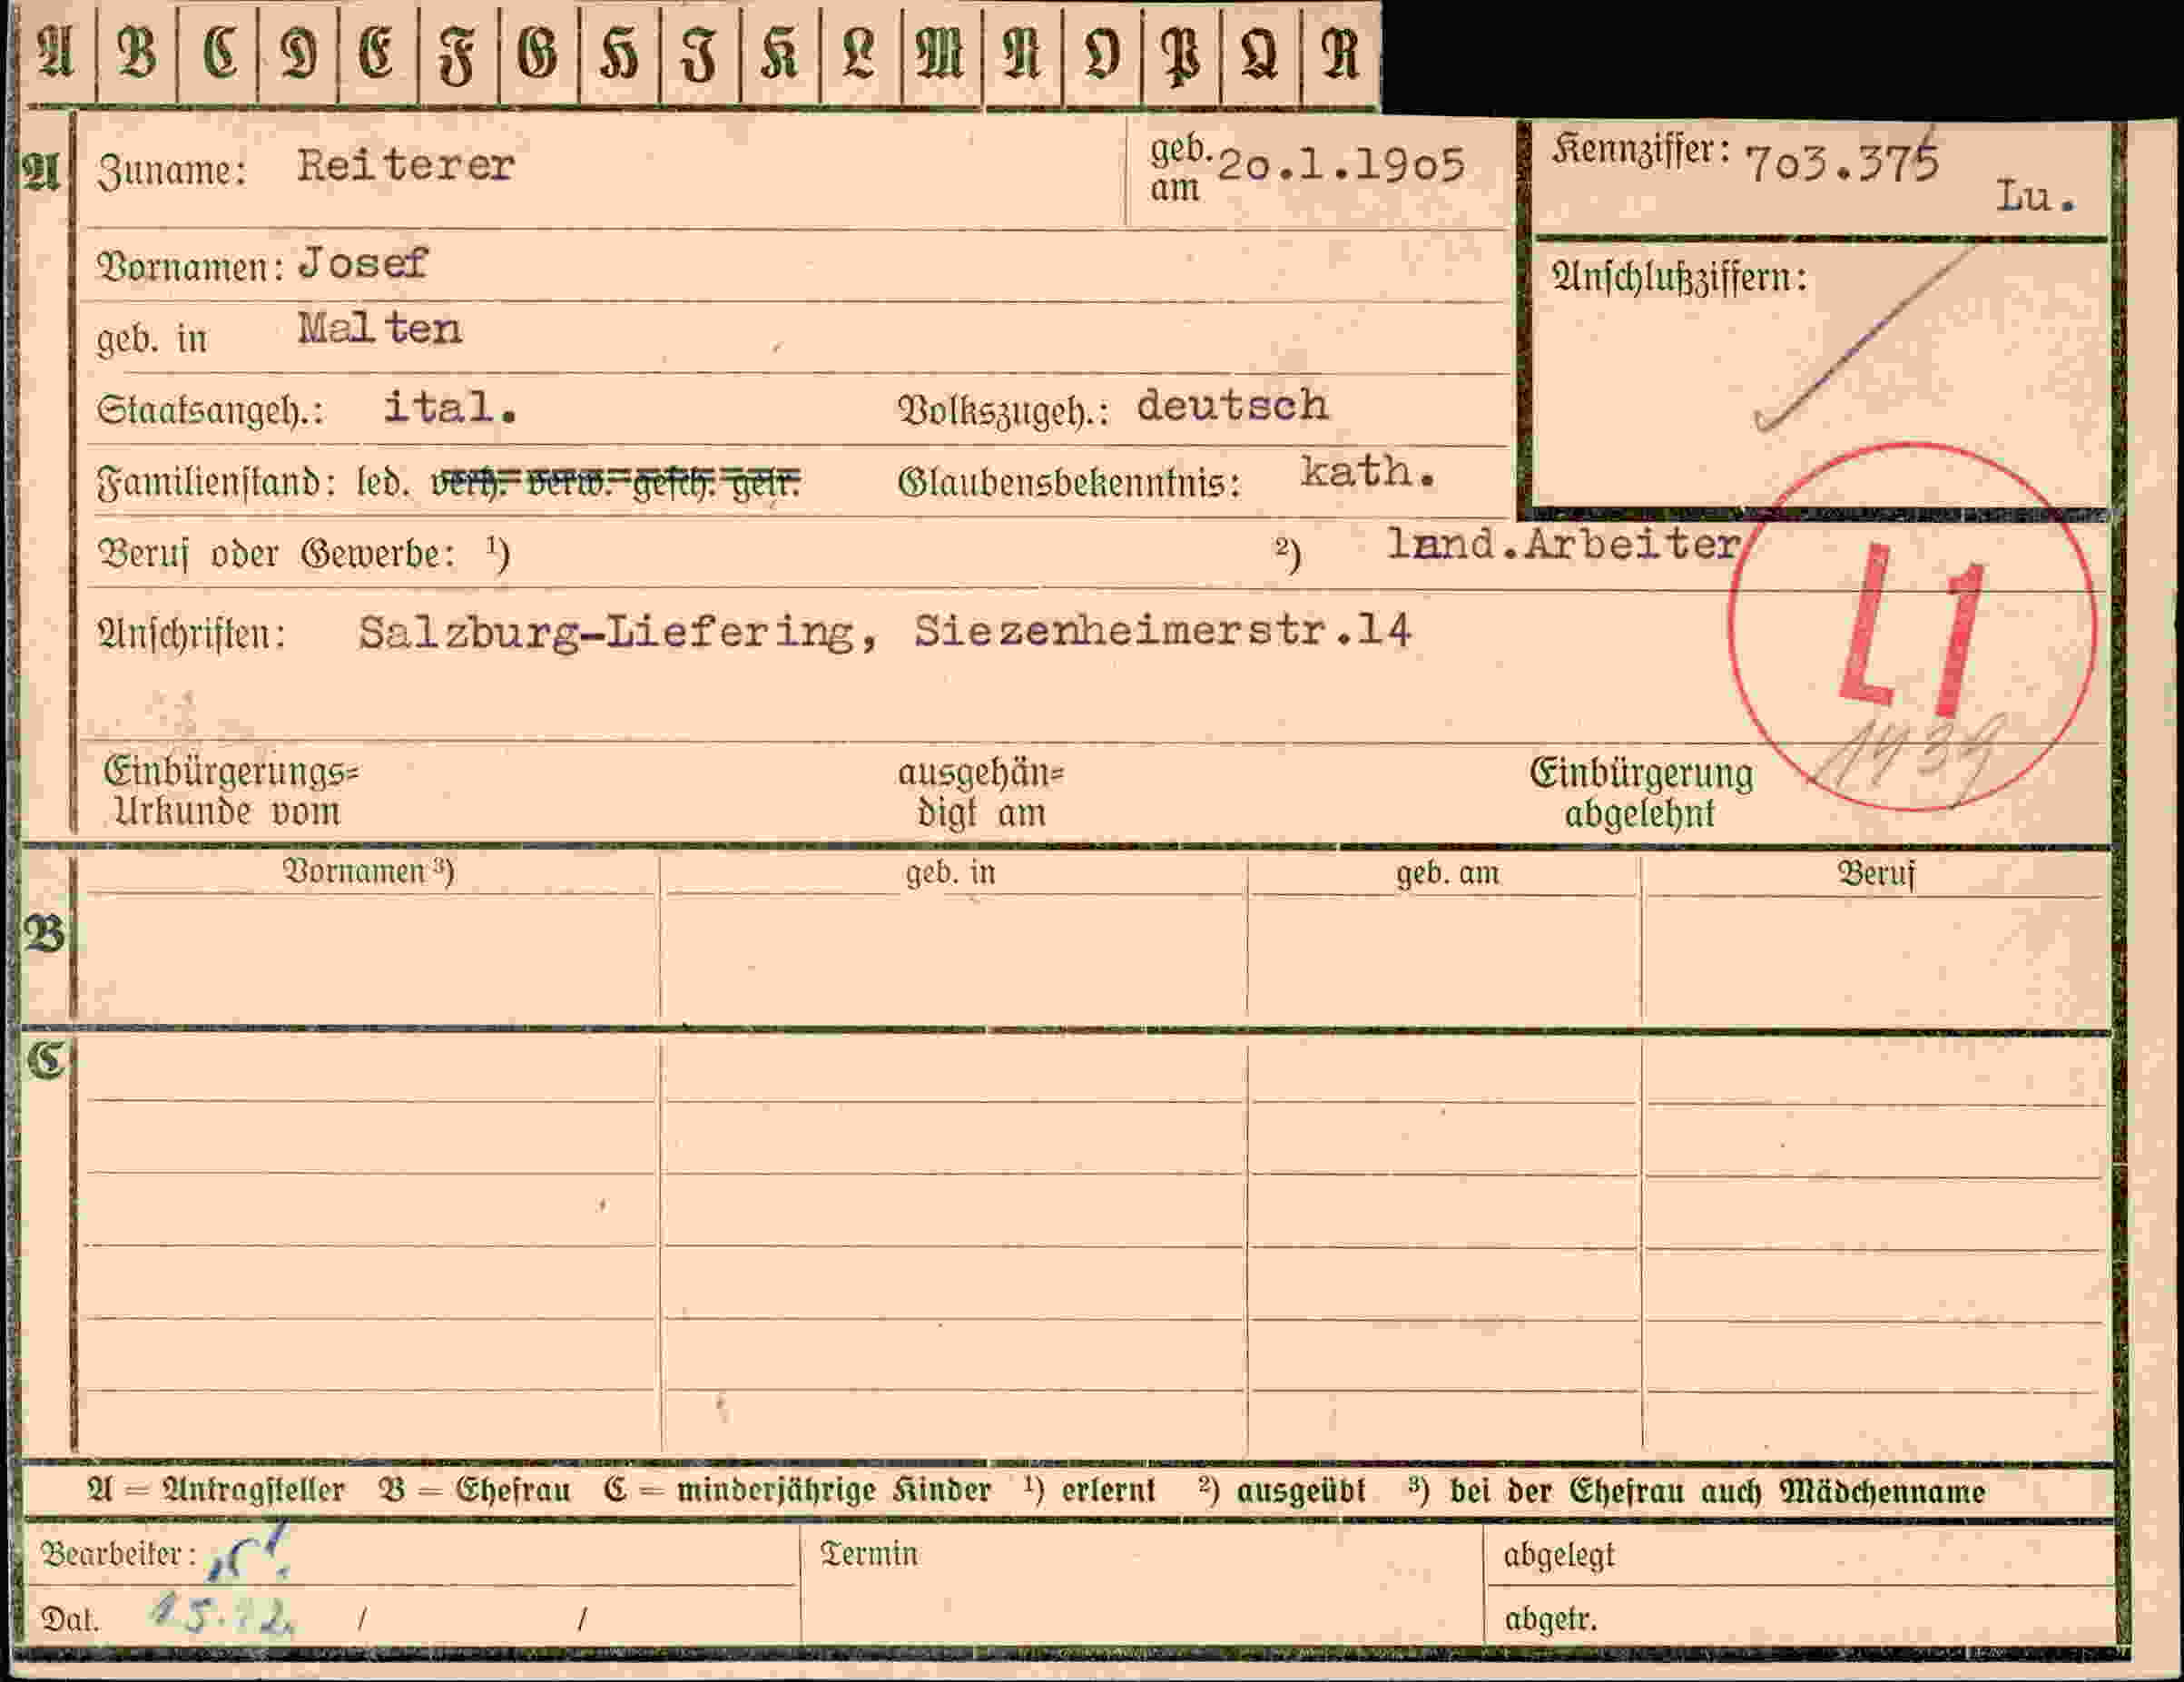Image resolution: width=2184 pixels, height=1682 pixels.
Task: Click the ethnicity value 'deutsch'
Action: [x=1233, y=405]
